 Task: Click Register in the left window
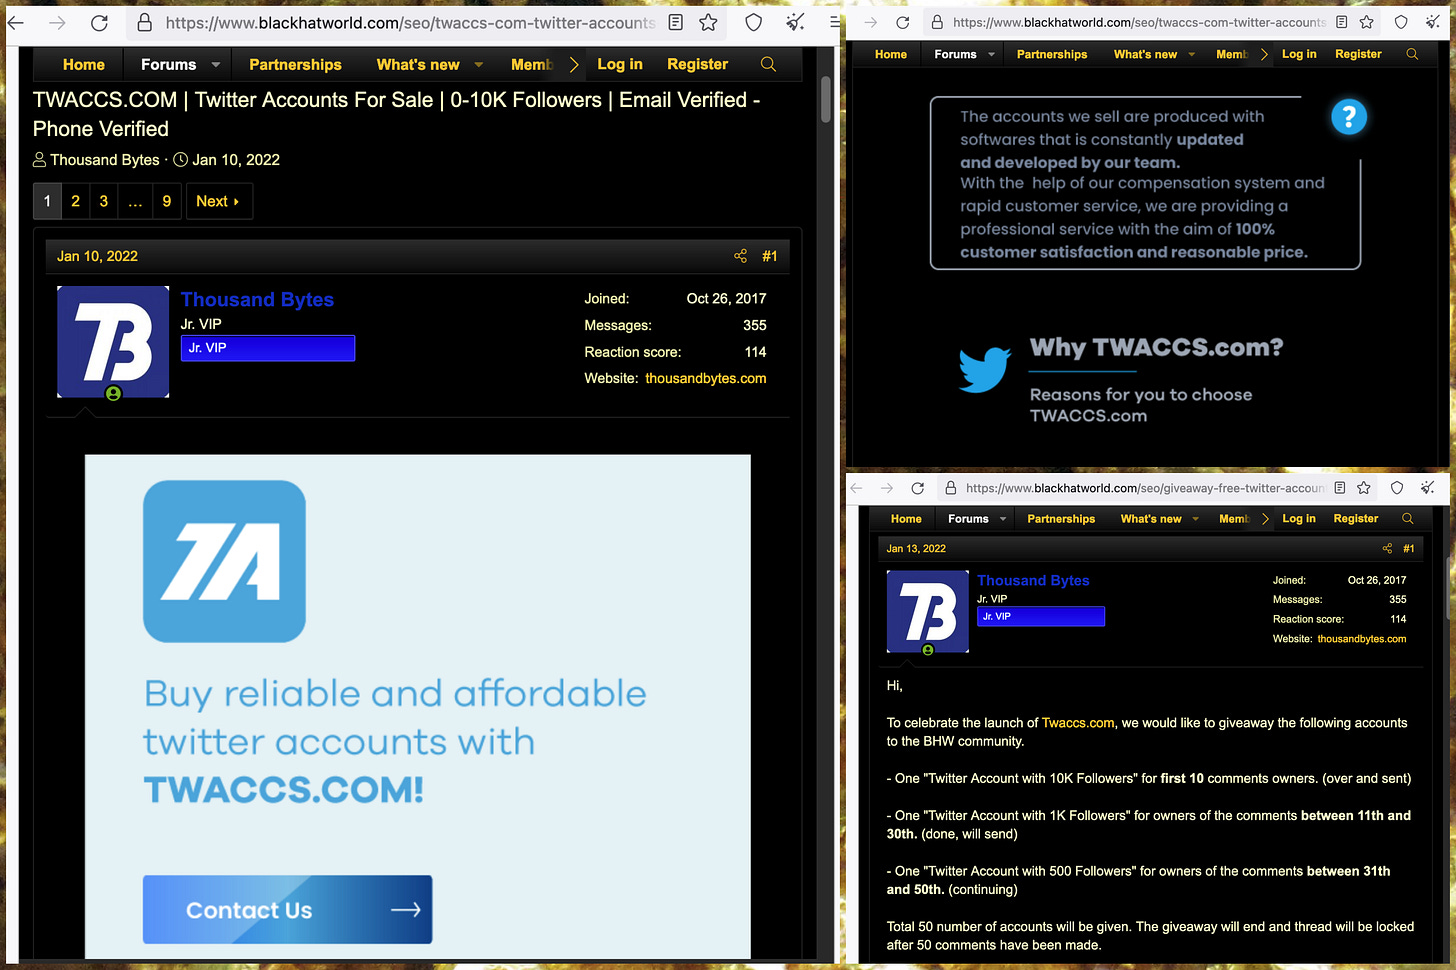[x=697, y=64]
